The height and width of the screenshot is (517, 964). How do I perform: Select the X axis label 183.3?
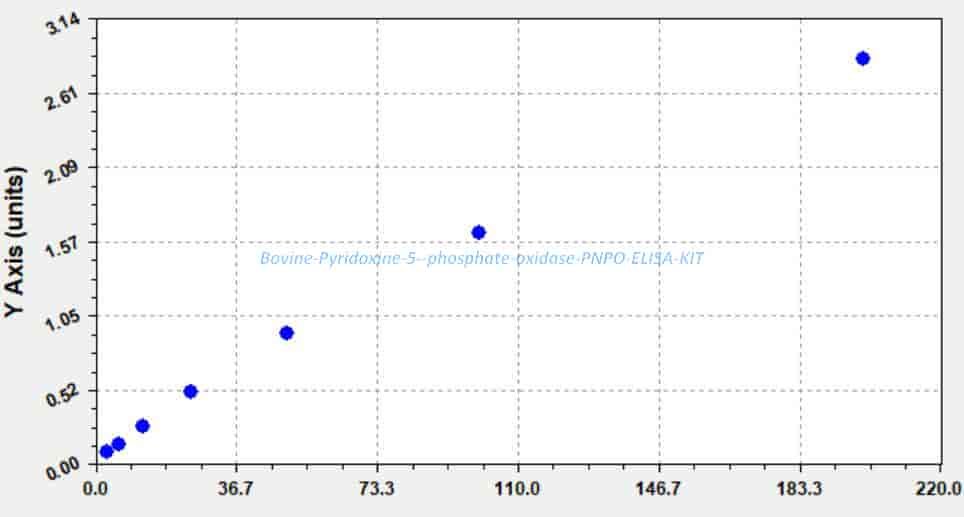pos(799,489)
